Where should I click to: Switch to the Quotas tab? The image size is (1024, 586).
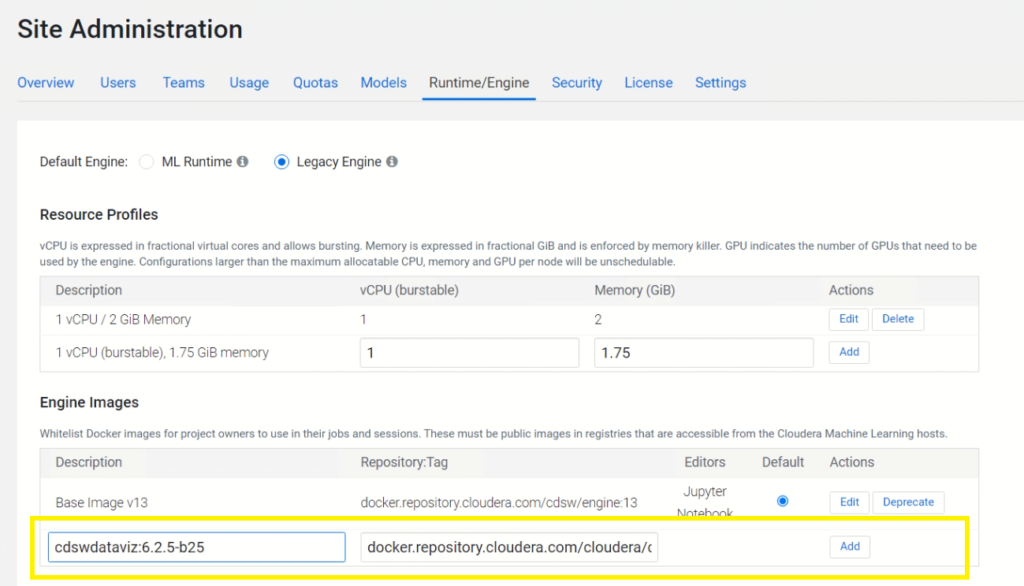315,83
